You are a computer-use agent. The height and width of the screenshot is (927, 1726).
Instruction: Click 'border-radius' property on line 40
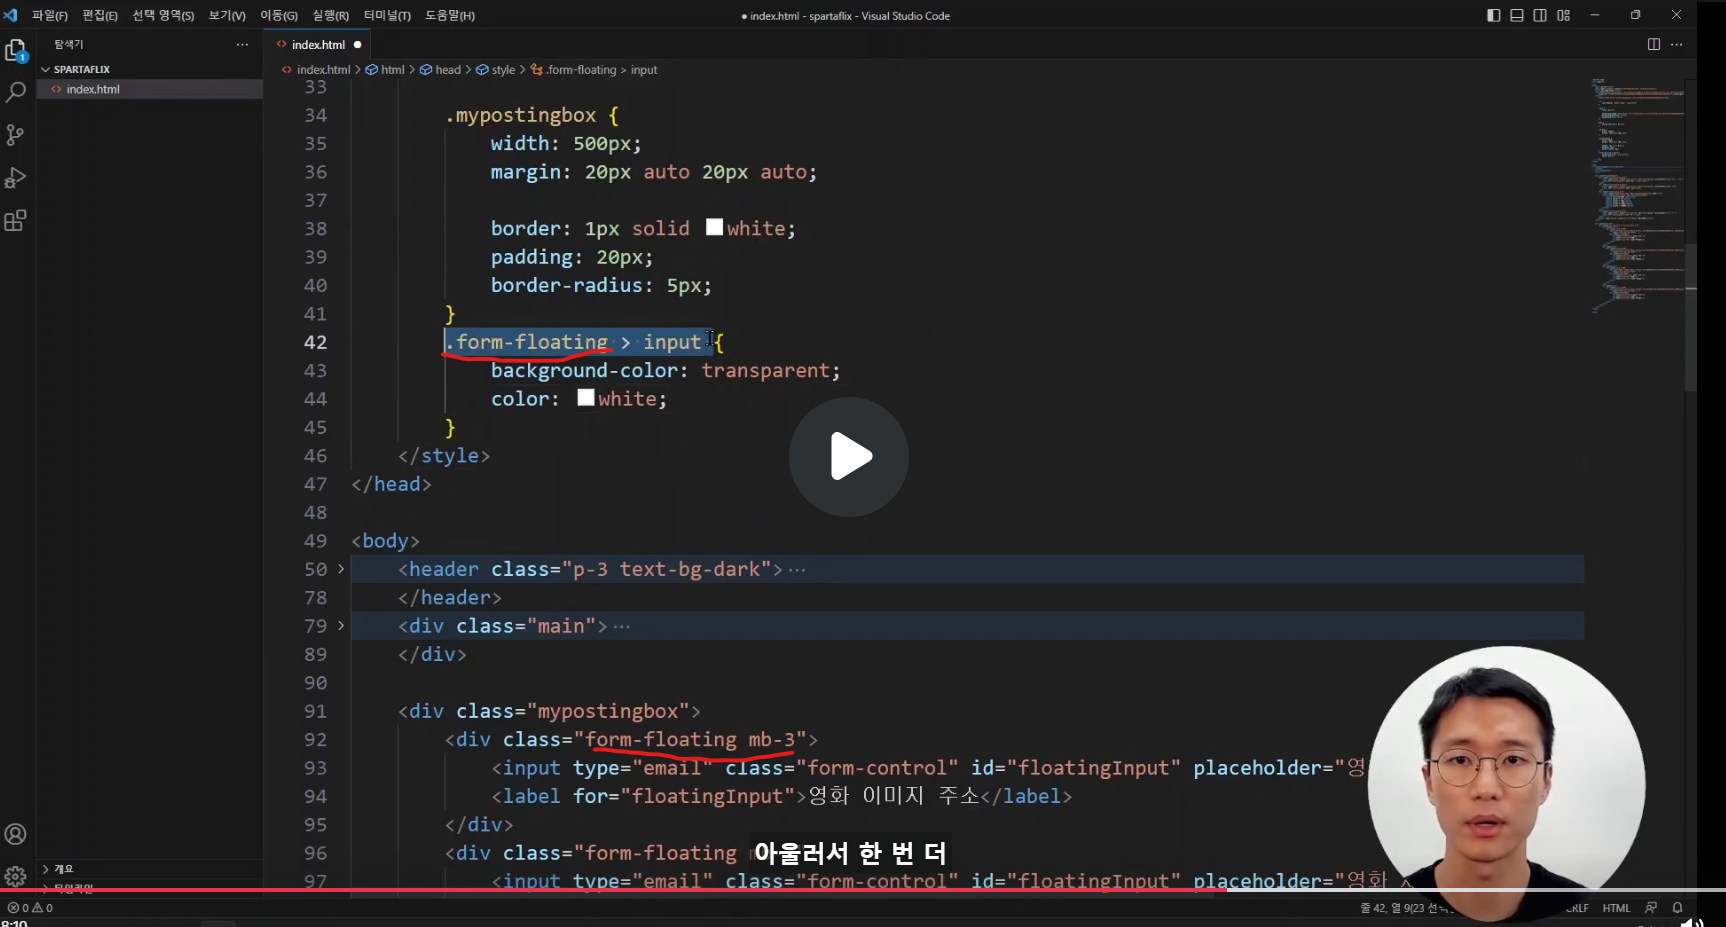click(566, 285)
